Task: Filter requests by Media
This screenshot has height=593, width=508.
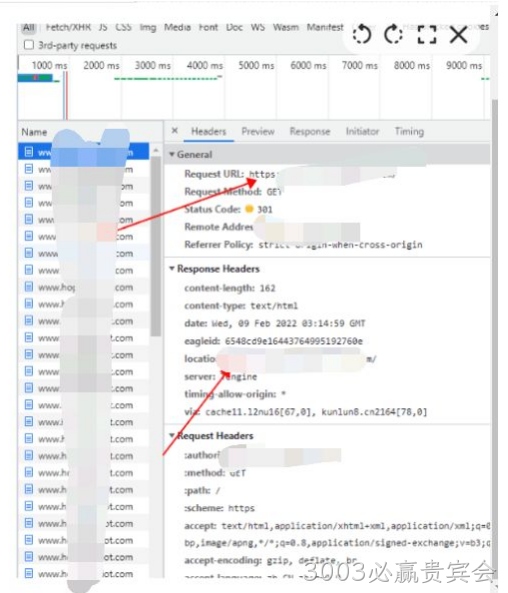Action: pos(177,27)
